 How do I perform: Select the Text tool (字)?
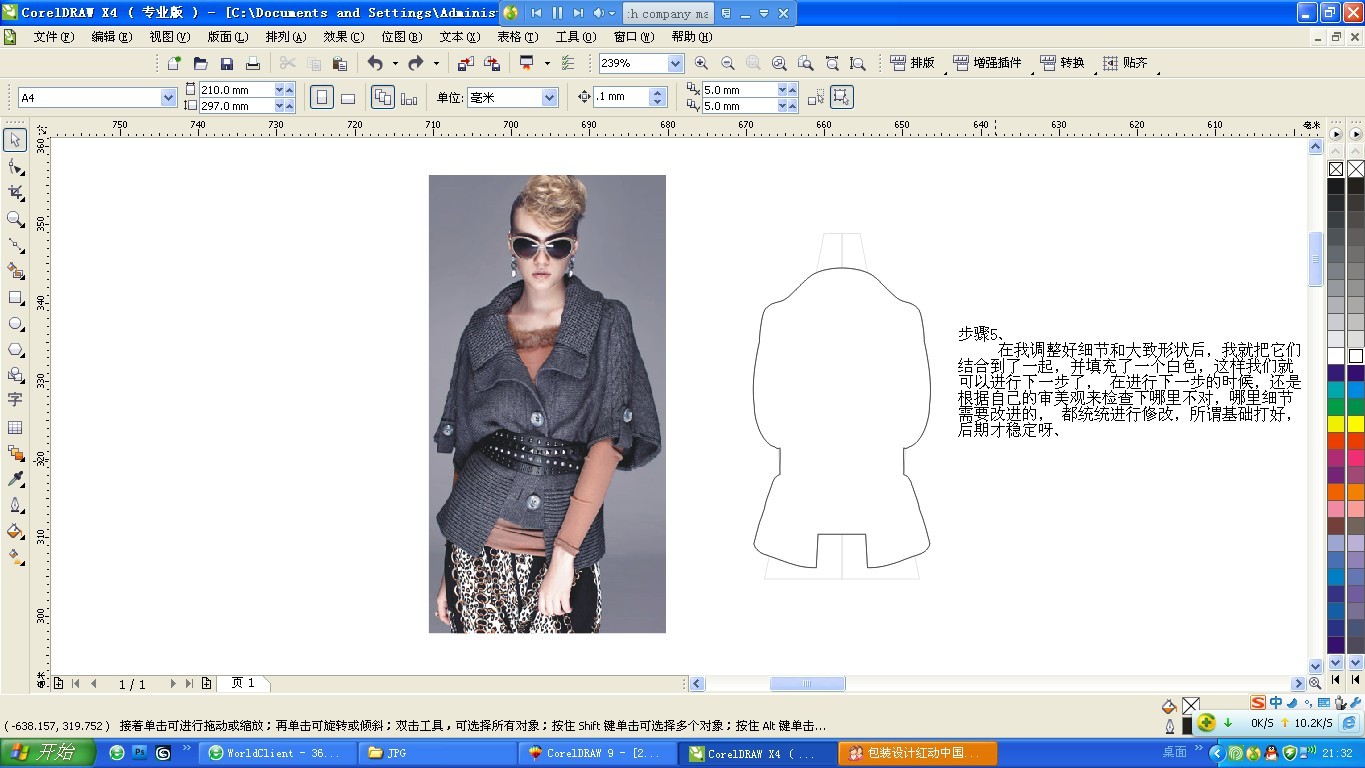click(15, 400)
